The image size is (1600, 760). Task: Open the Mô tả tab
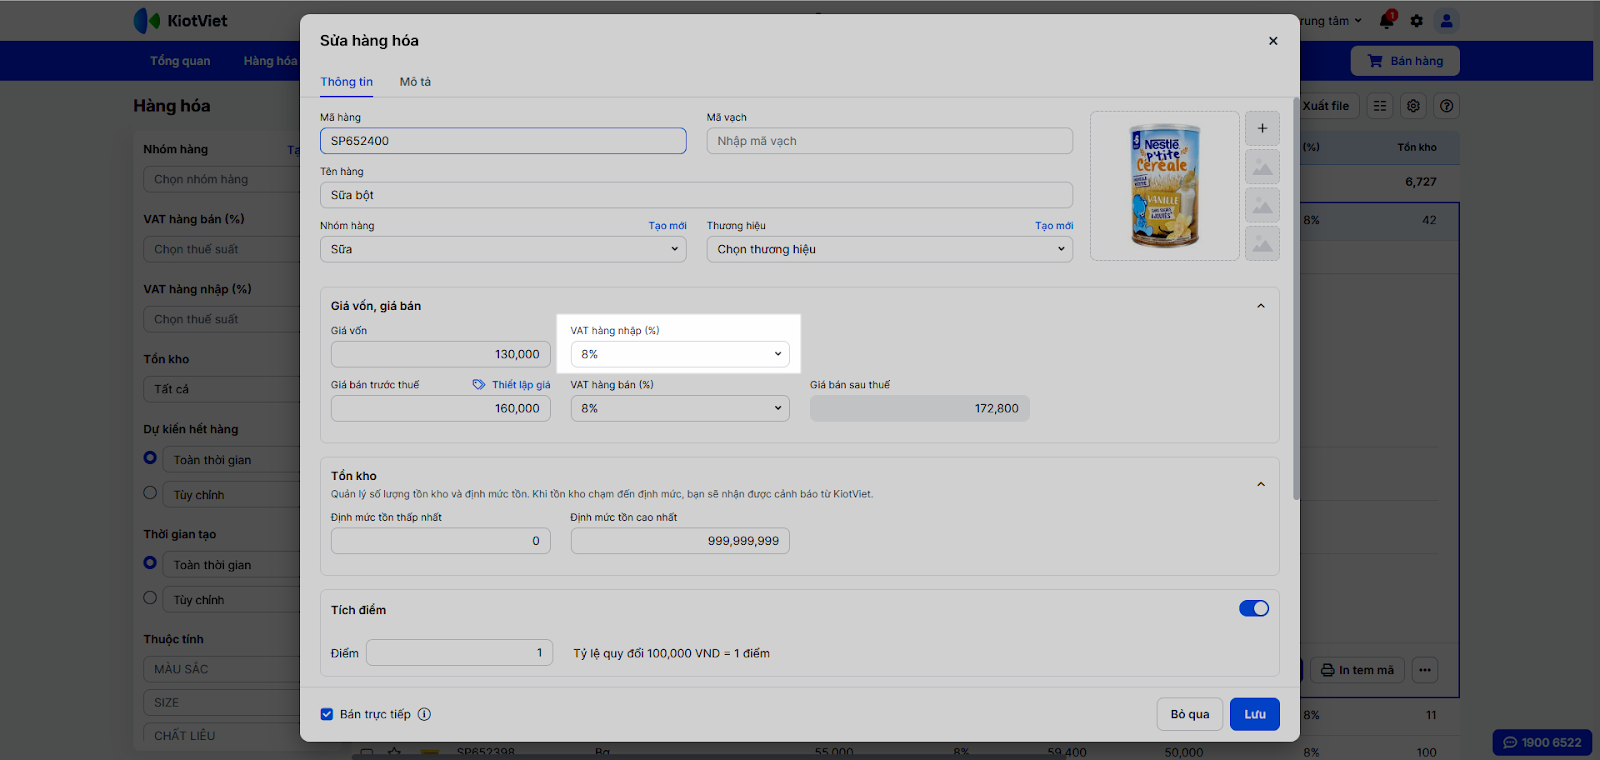pos(415,82)
